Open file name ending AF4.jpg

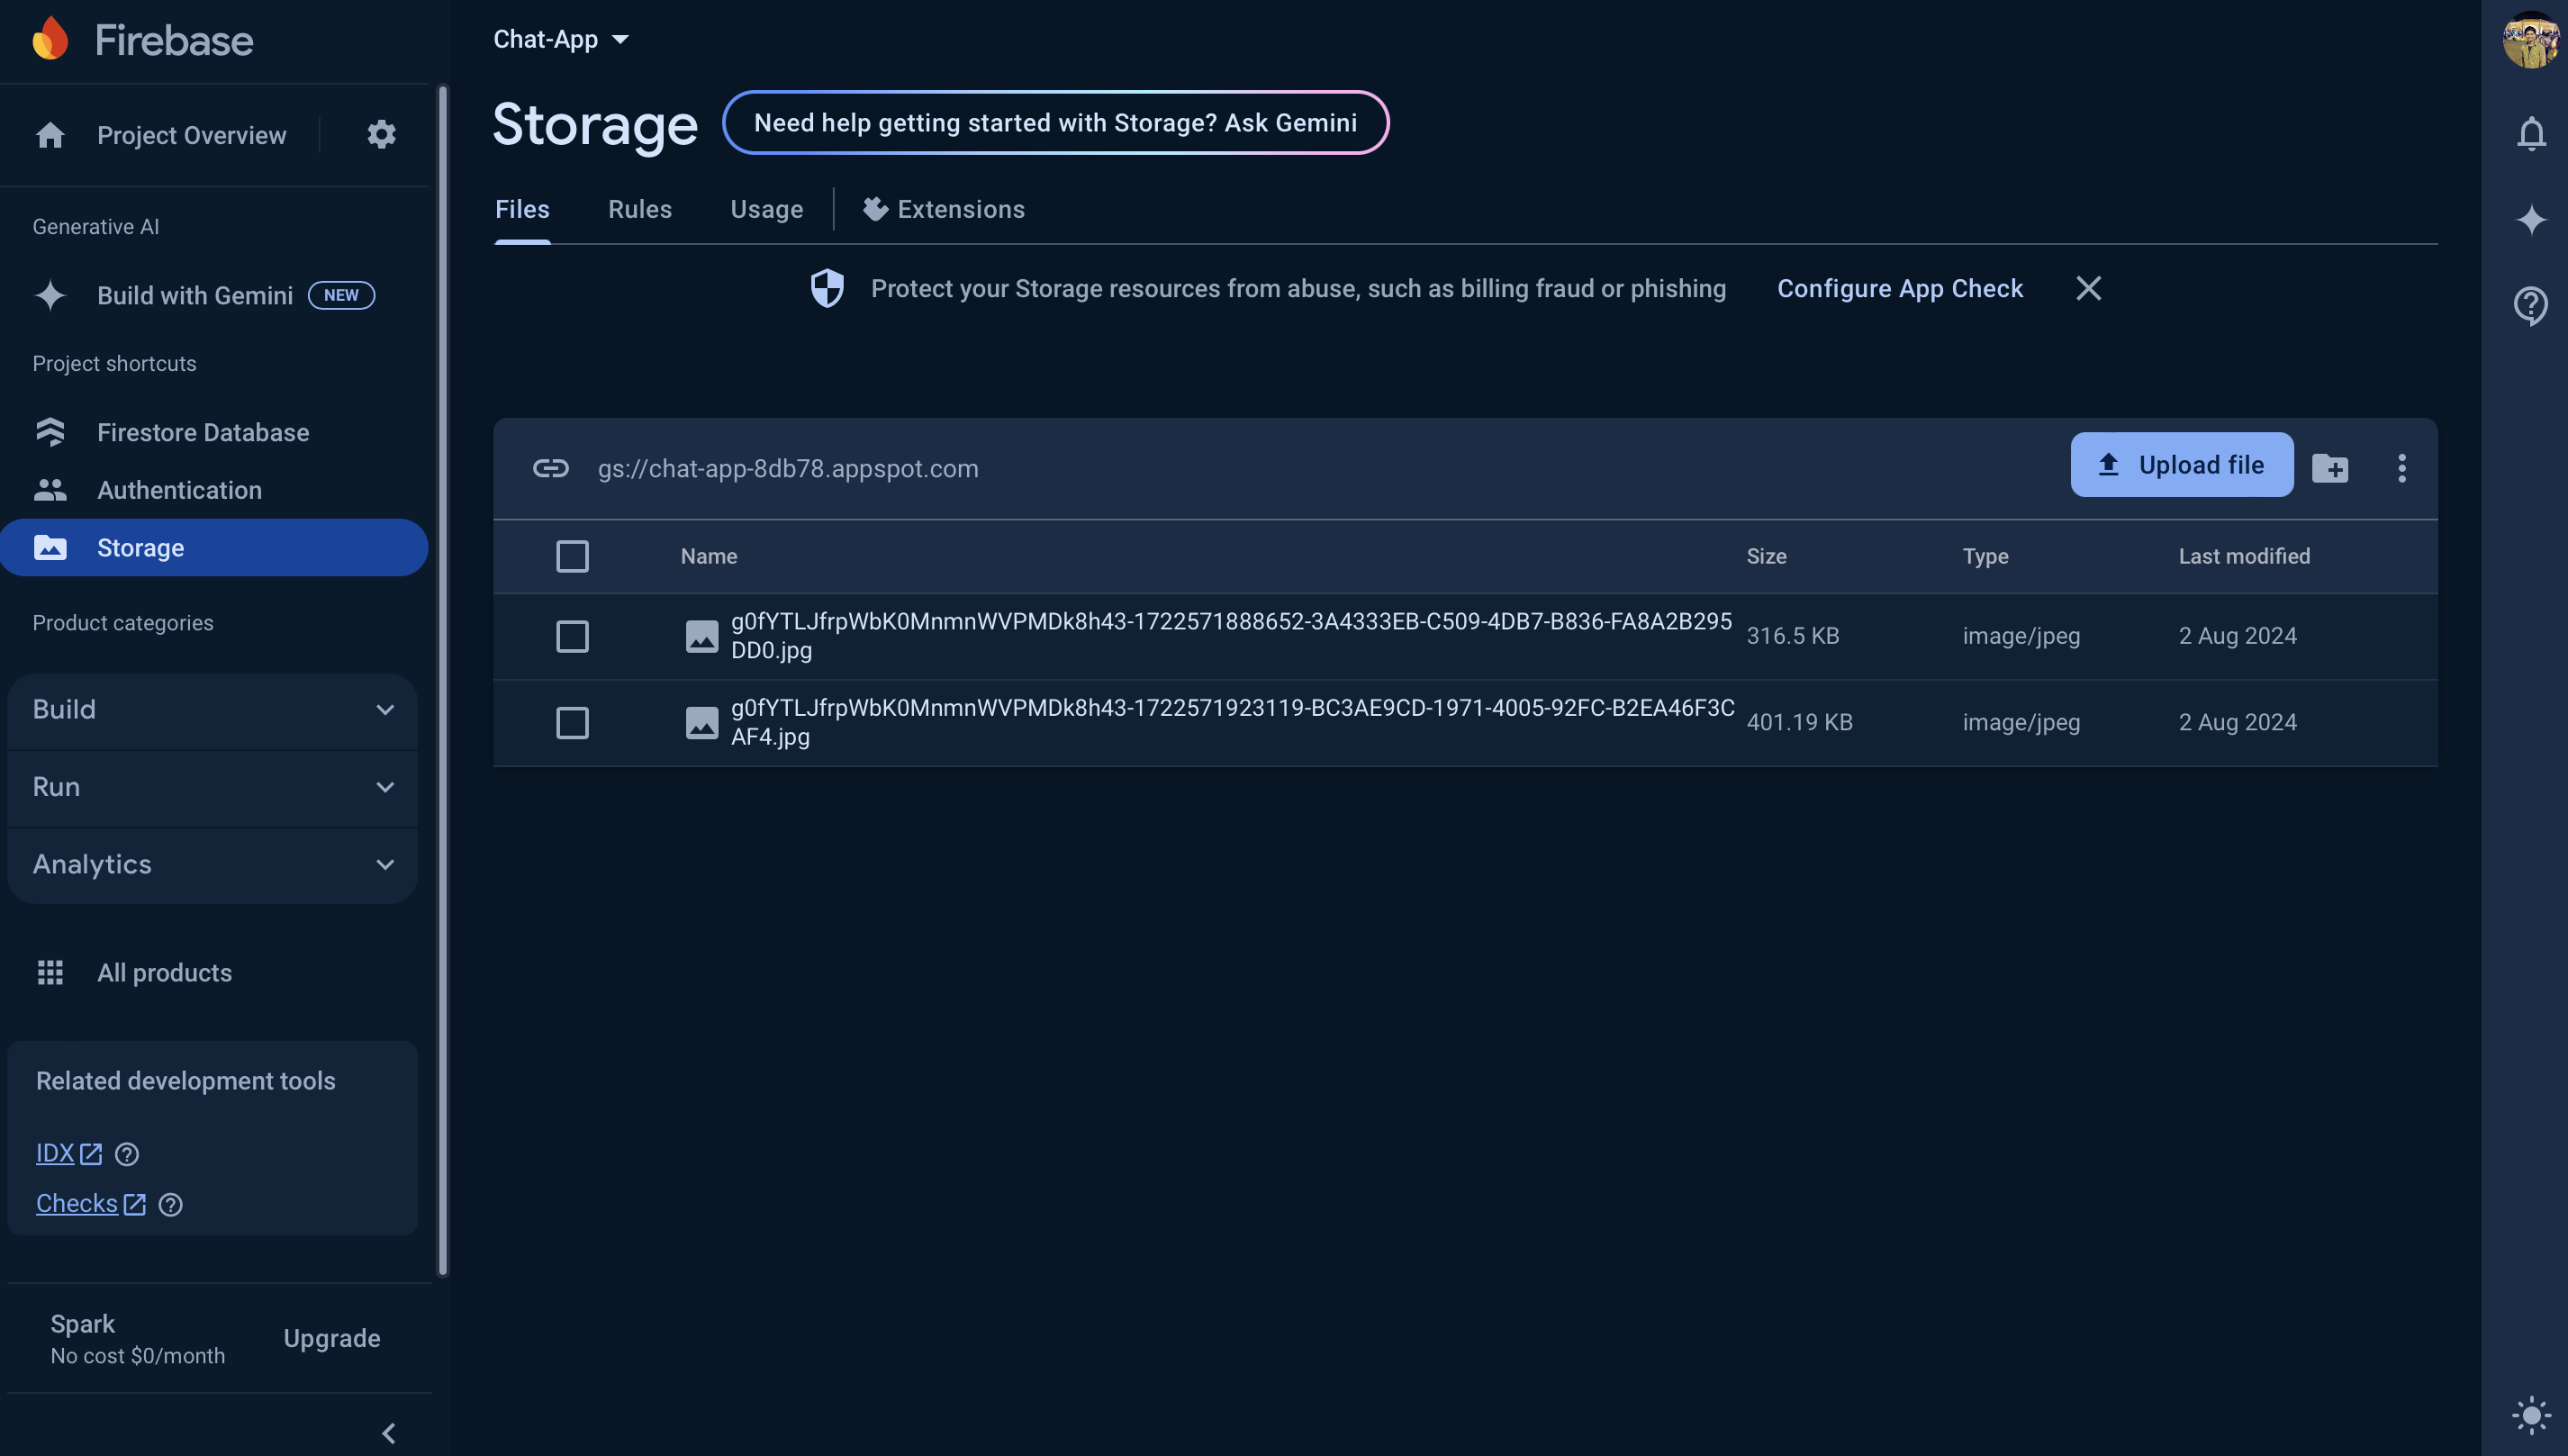tap(1232, 721)
